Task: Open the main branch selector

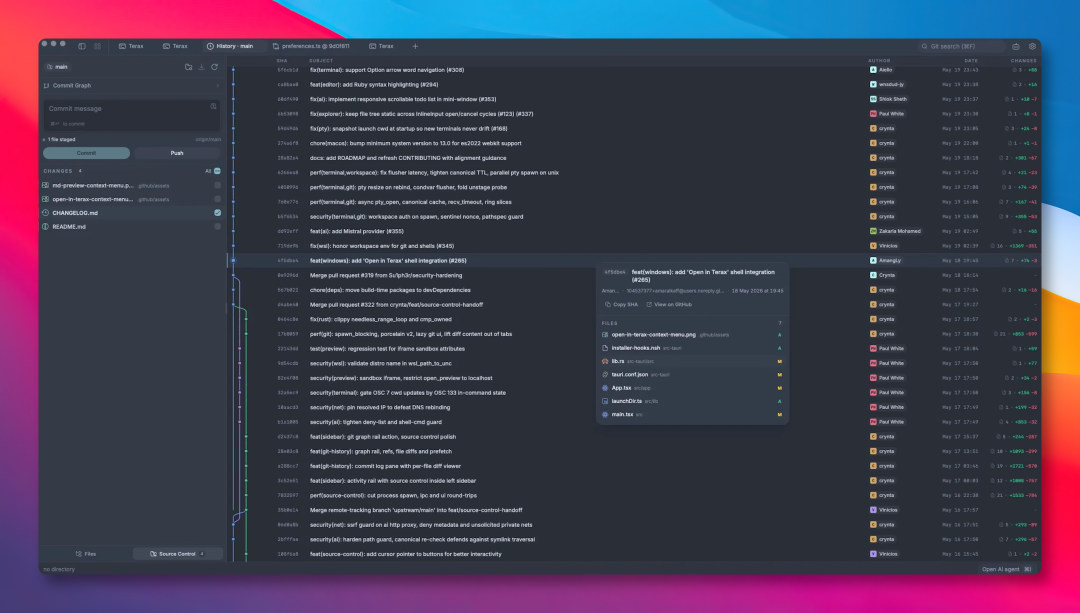Action: [x=57, y=67]
